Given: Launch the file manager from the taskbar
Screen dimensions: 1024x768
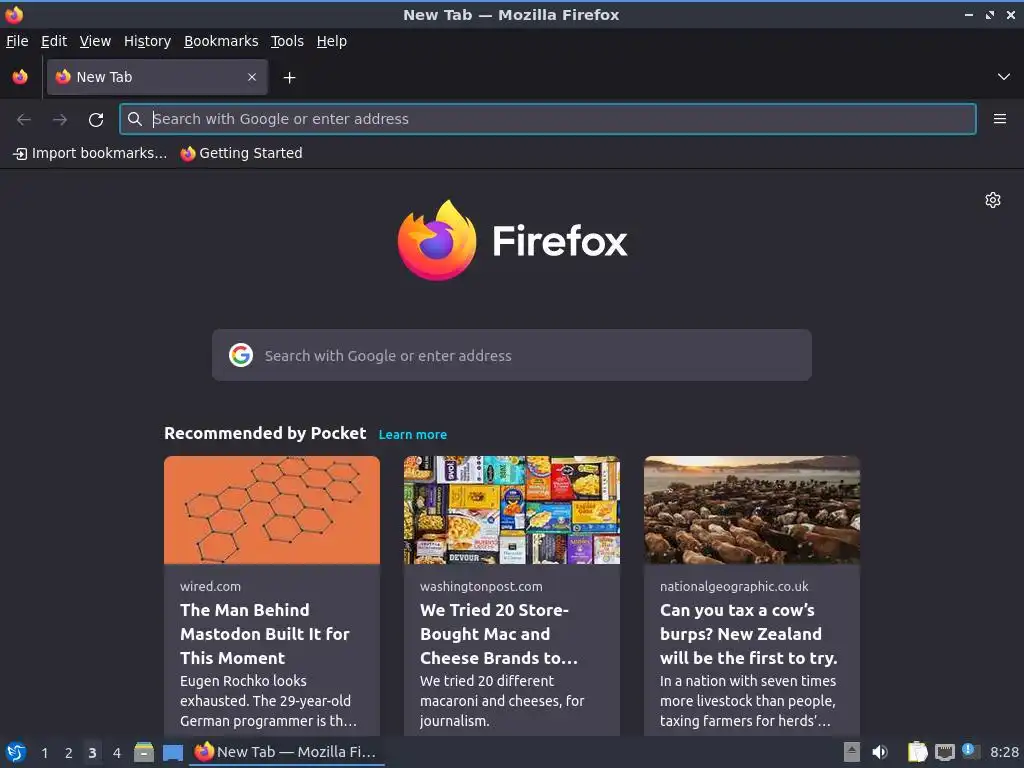Looking at the screenshot, I should pyautogui.click(x=144, y=752).
